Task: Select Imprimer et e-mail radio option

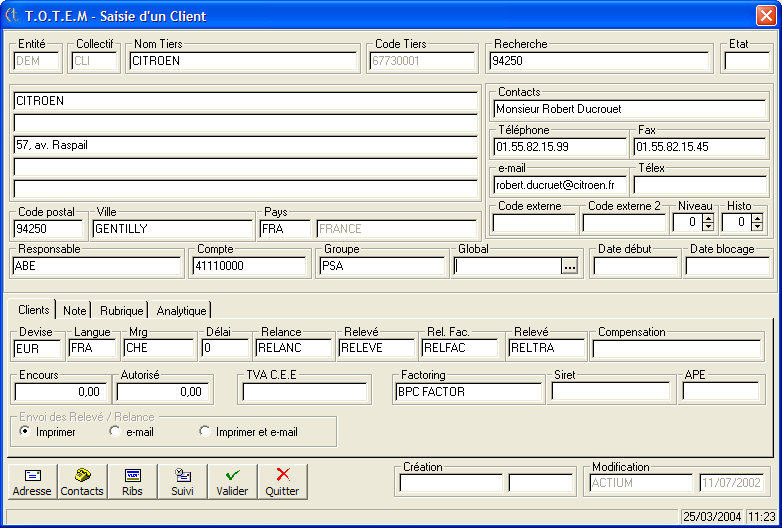Action: pos(204,431)
